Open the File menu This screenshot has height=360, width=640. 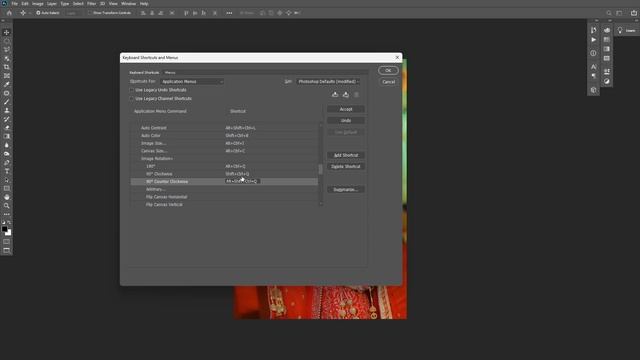click(15, 4)
